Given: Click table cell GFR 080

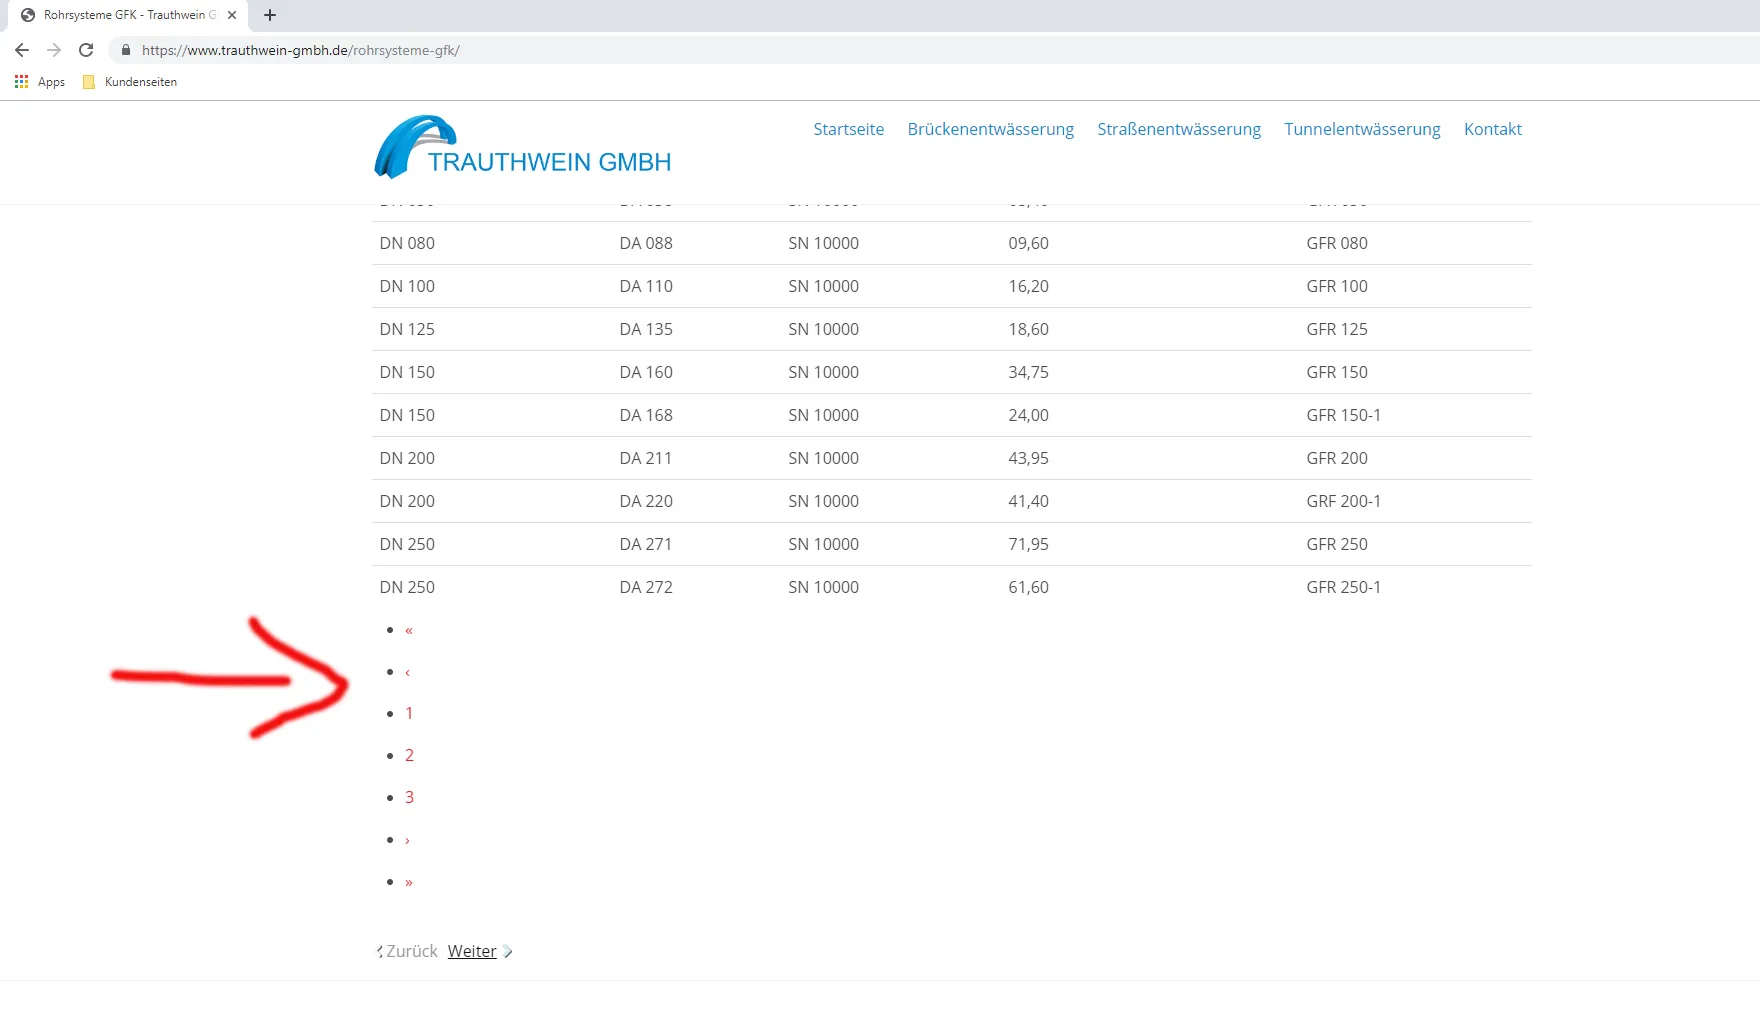Looking at the screenshot, I should 1337,243.
